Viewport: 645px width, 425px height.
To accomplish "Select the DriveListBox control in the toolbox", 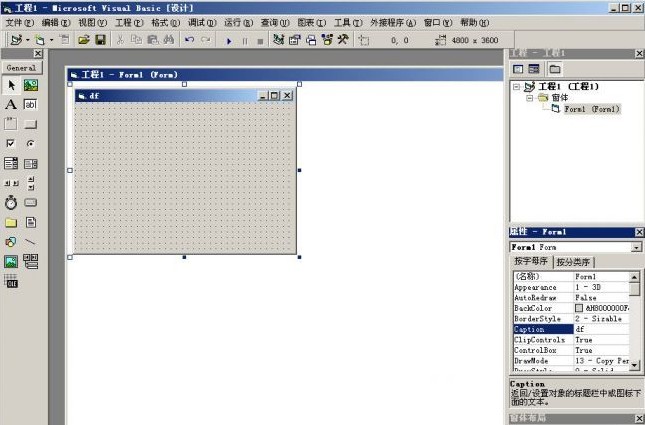I will coord(30,202).
